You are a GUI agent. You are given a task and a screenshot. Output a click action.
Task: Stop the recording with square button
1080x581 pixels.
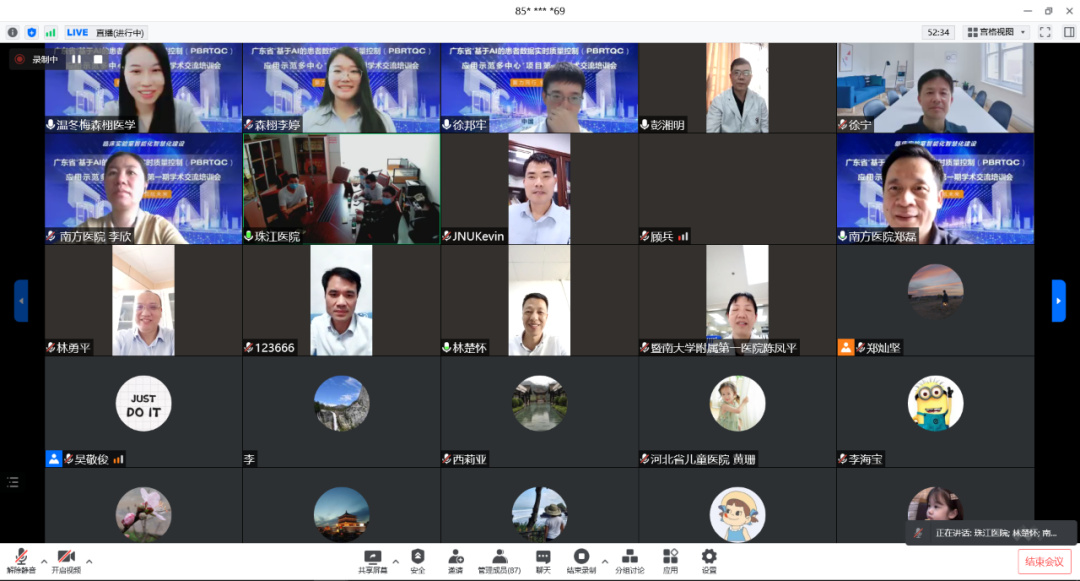tap(97, 59)
